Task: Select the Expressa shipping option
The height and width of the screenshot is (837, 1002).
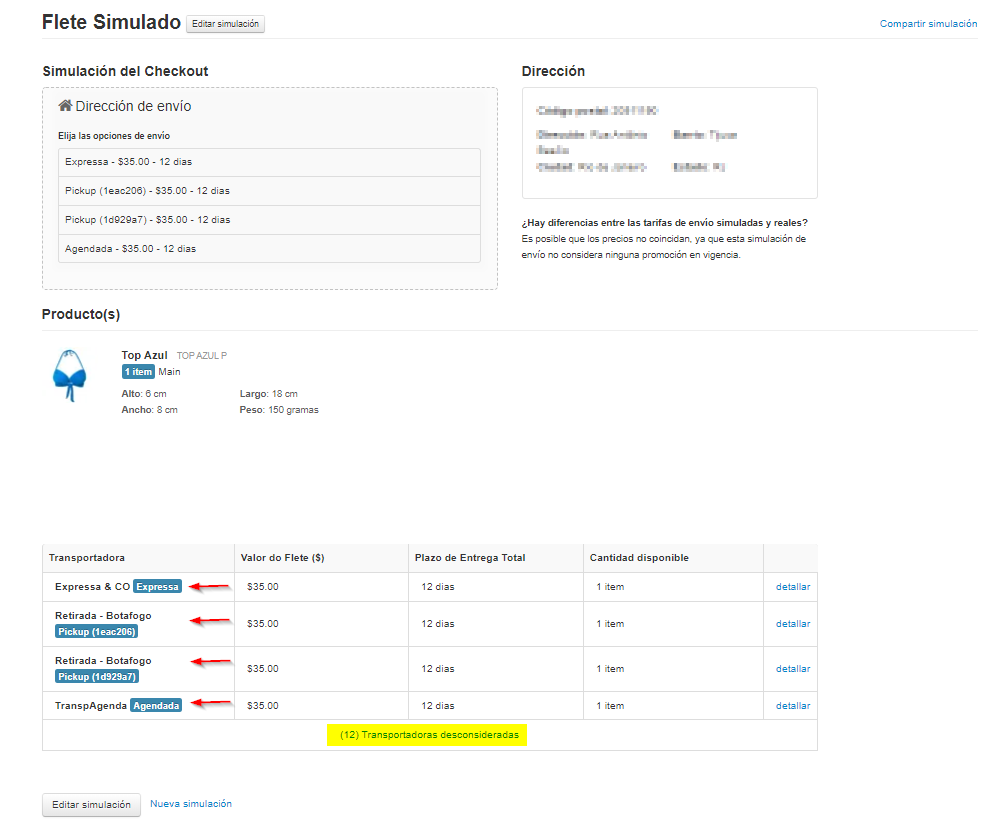Action: [269, 162]
